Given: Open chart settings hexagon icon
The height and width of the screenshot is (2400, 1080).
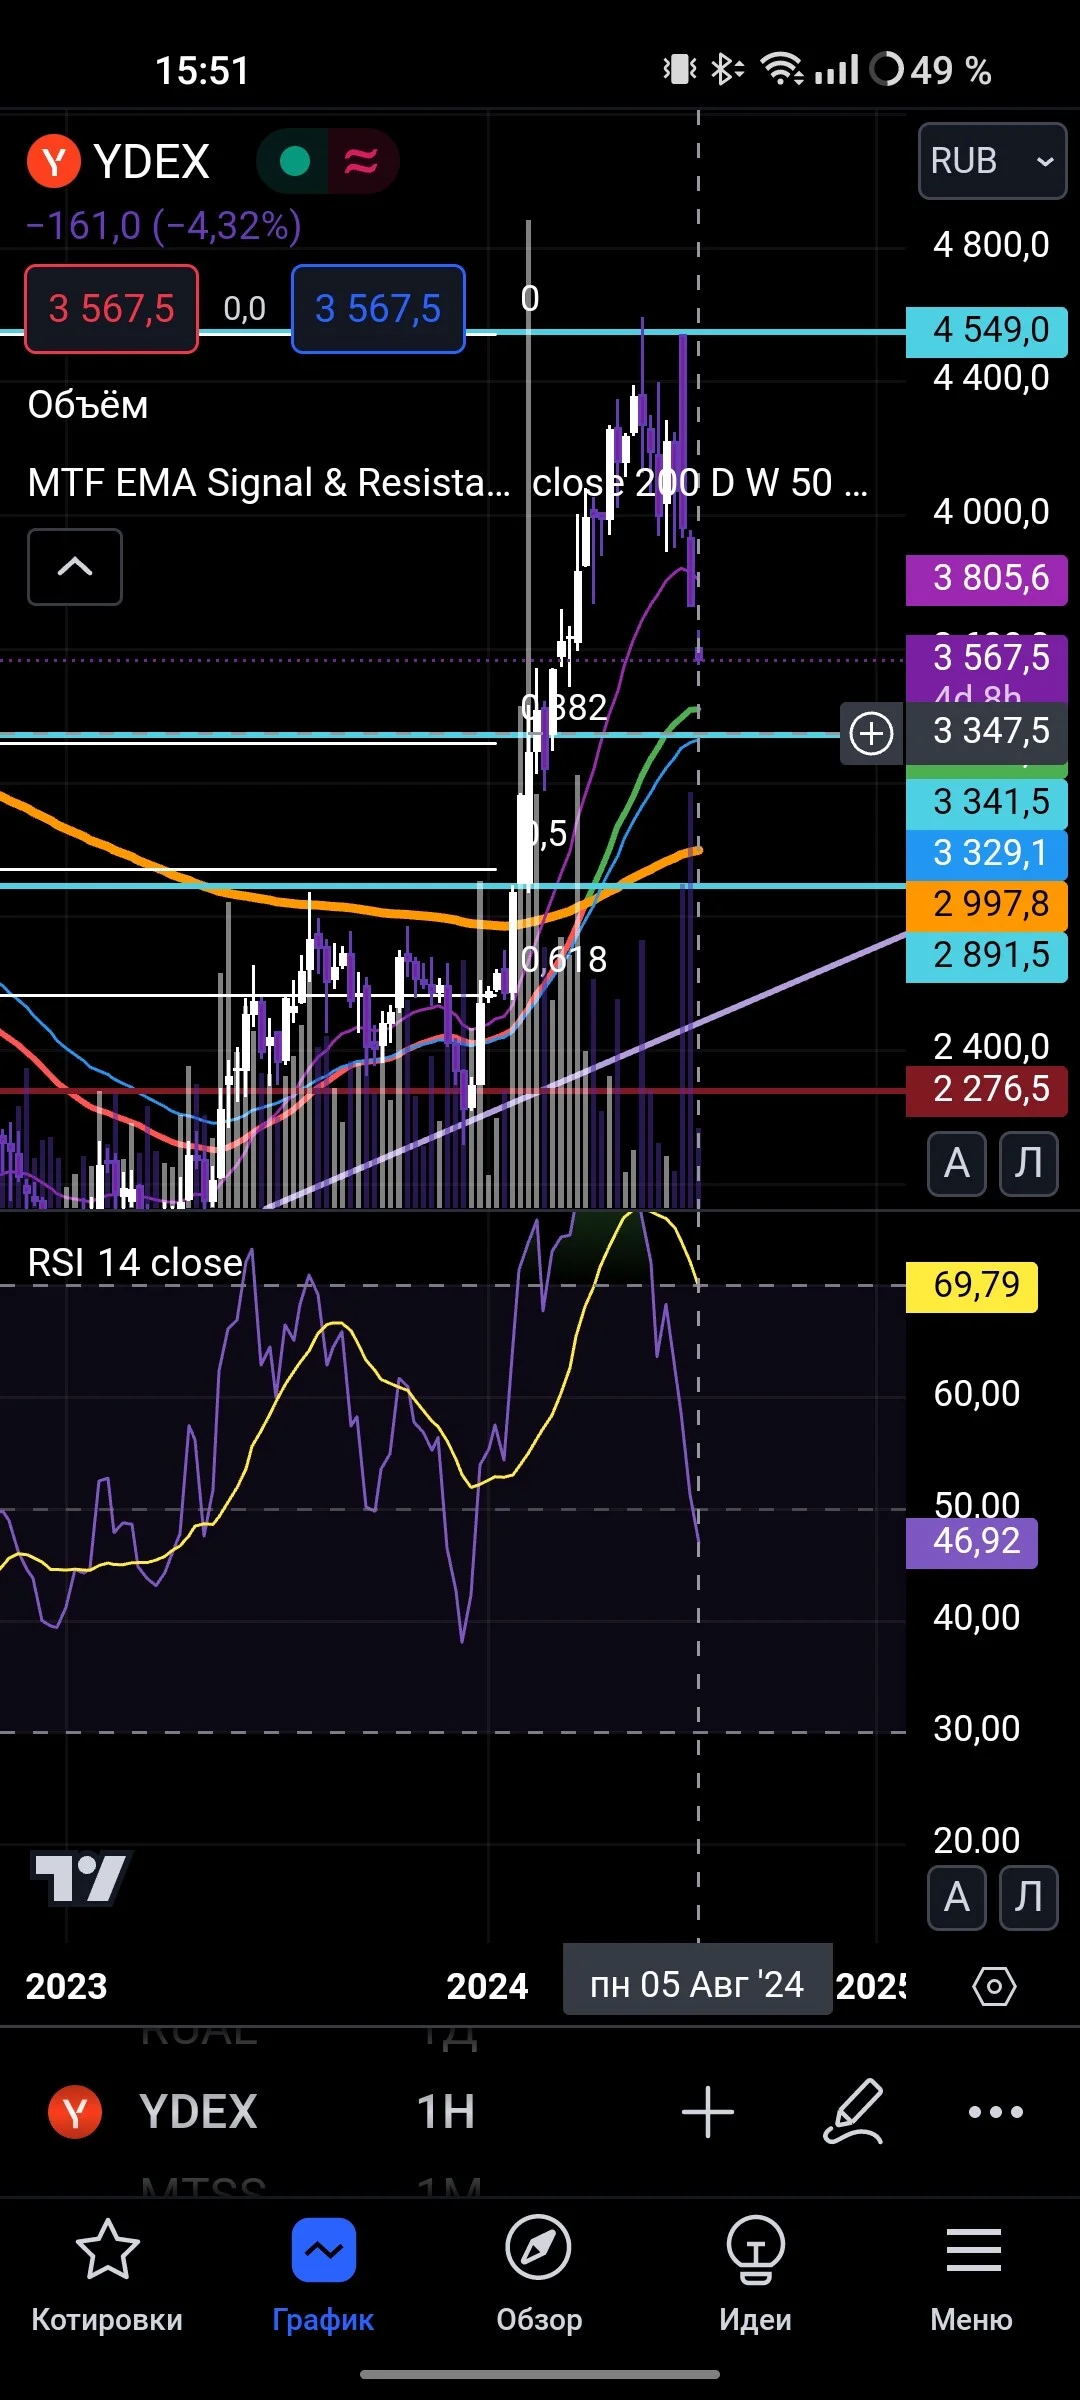Looking at the screenshot, I should tap(994, 1986).
